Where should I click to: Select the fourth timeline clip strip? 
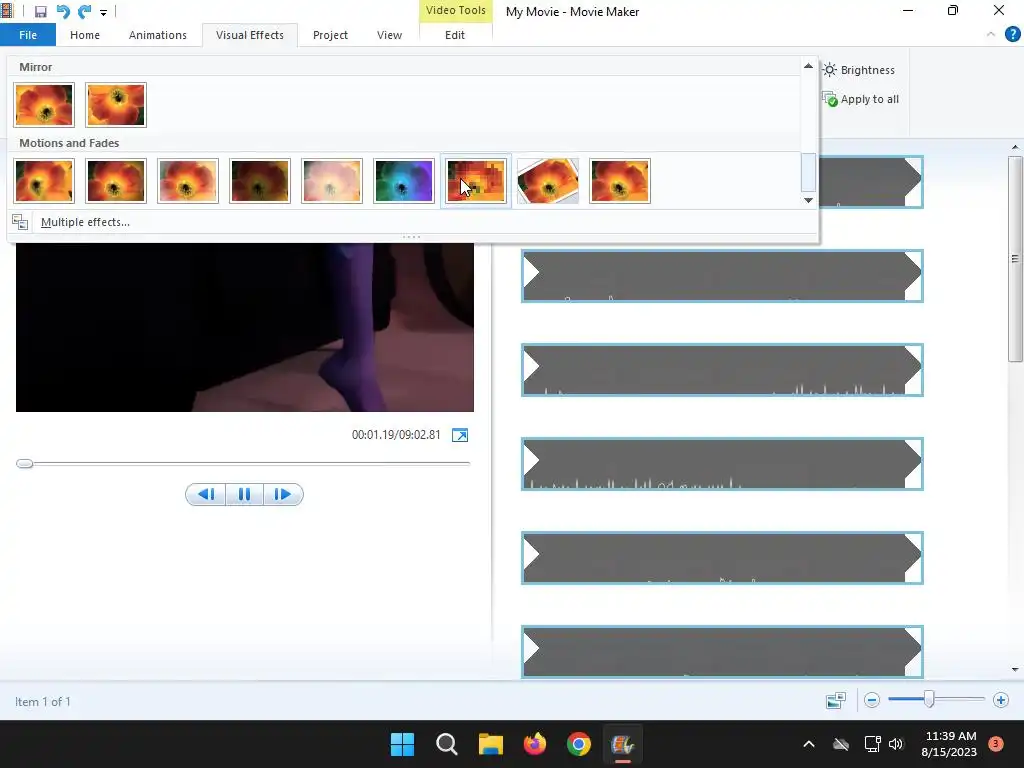click(722, 464)
